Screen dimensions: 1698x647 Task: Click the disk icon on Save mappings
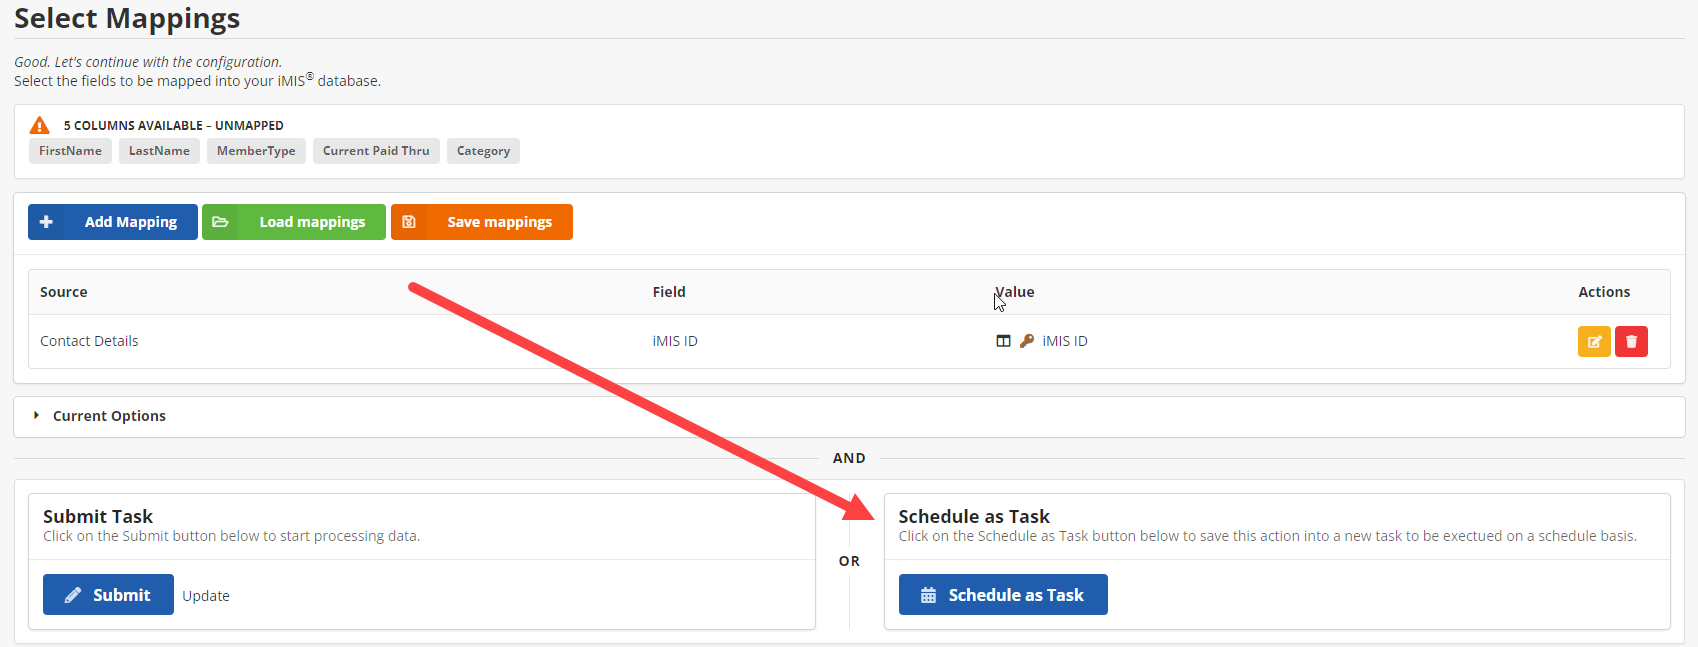(409, 222)
